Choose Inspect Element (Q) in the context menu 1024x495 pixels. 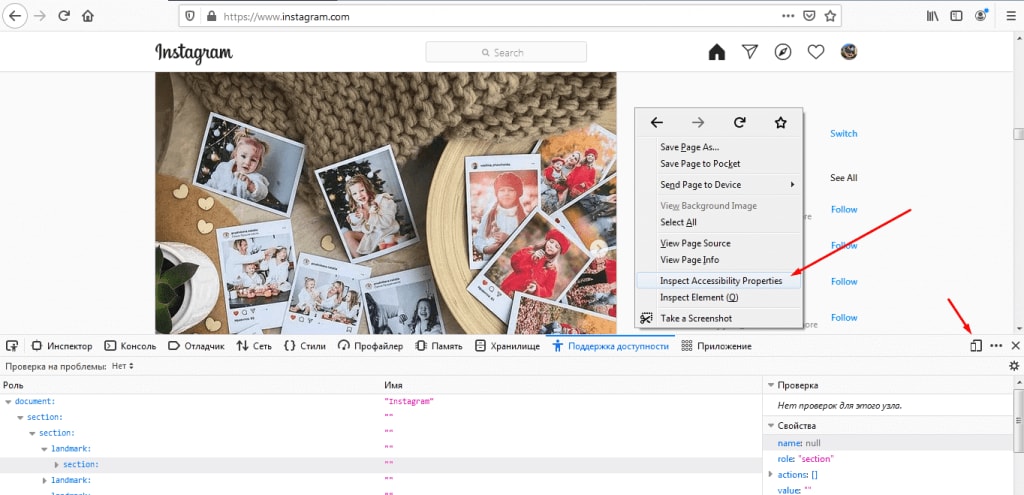719,297
